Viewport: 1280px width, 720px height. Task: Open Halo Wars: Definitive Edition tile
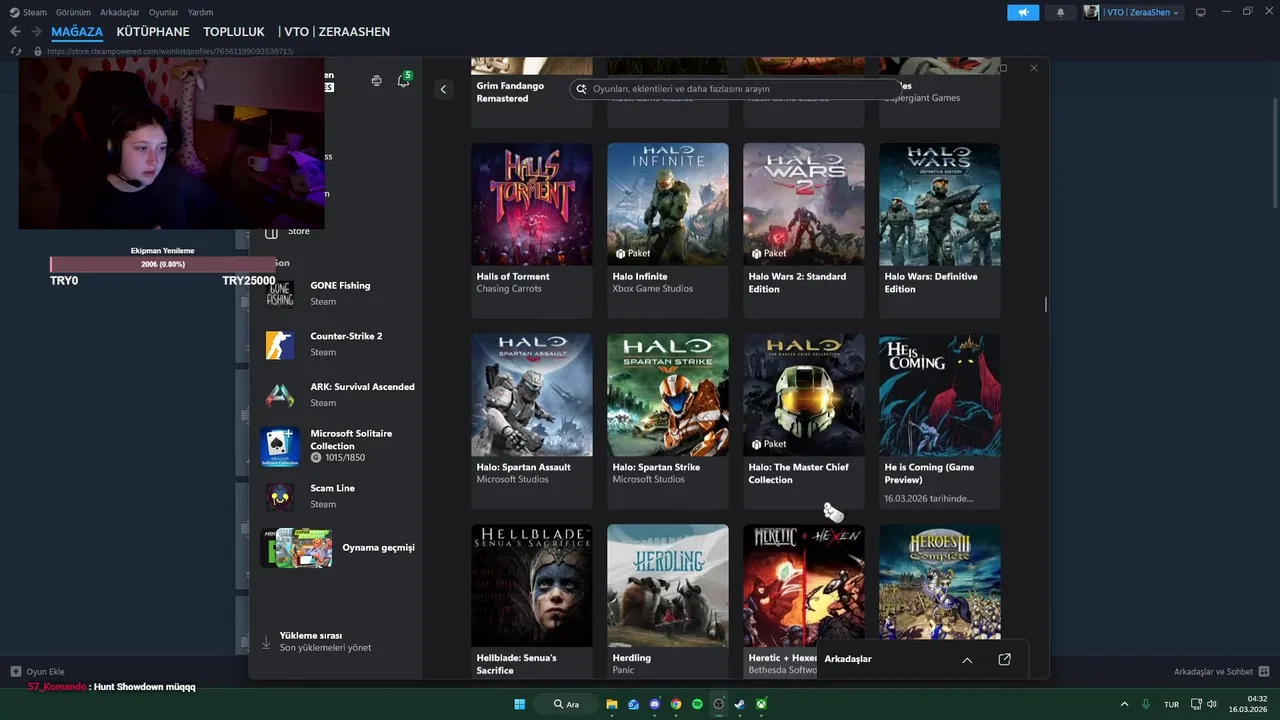click(x=940, y=230)
